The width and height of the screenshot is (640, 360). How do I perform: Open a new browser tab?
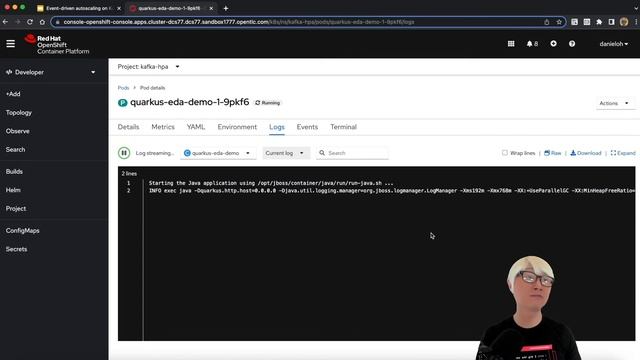pos(226,8)
